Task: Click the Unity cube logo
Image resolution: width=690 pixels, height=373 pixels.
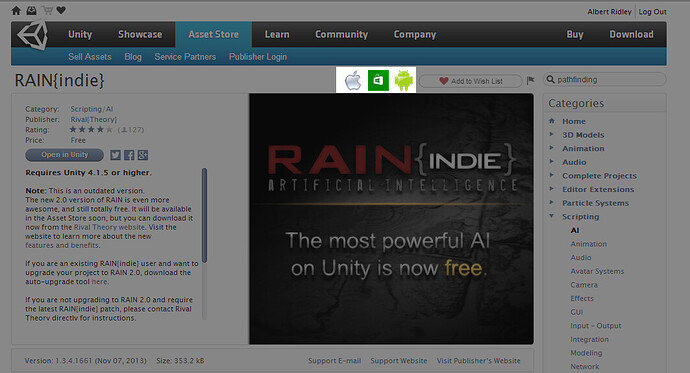Action: [32, 35]
